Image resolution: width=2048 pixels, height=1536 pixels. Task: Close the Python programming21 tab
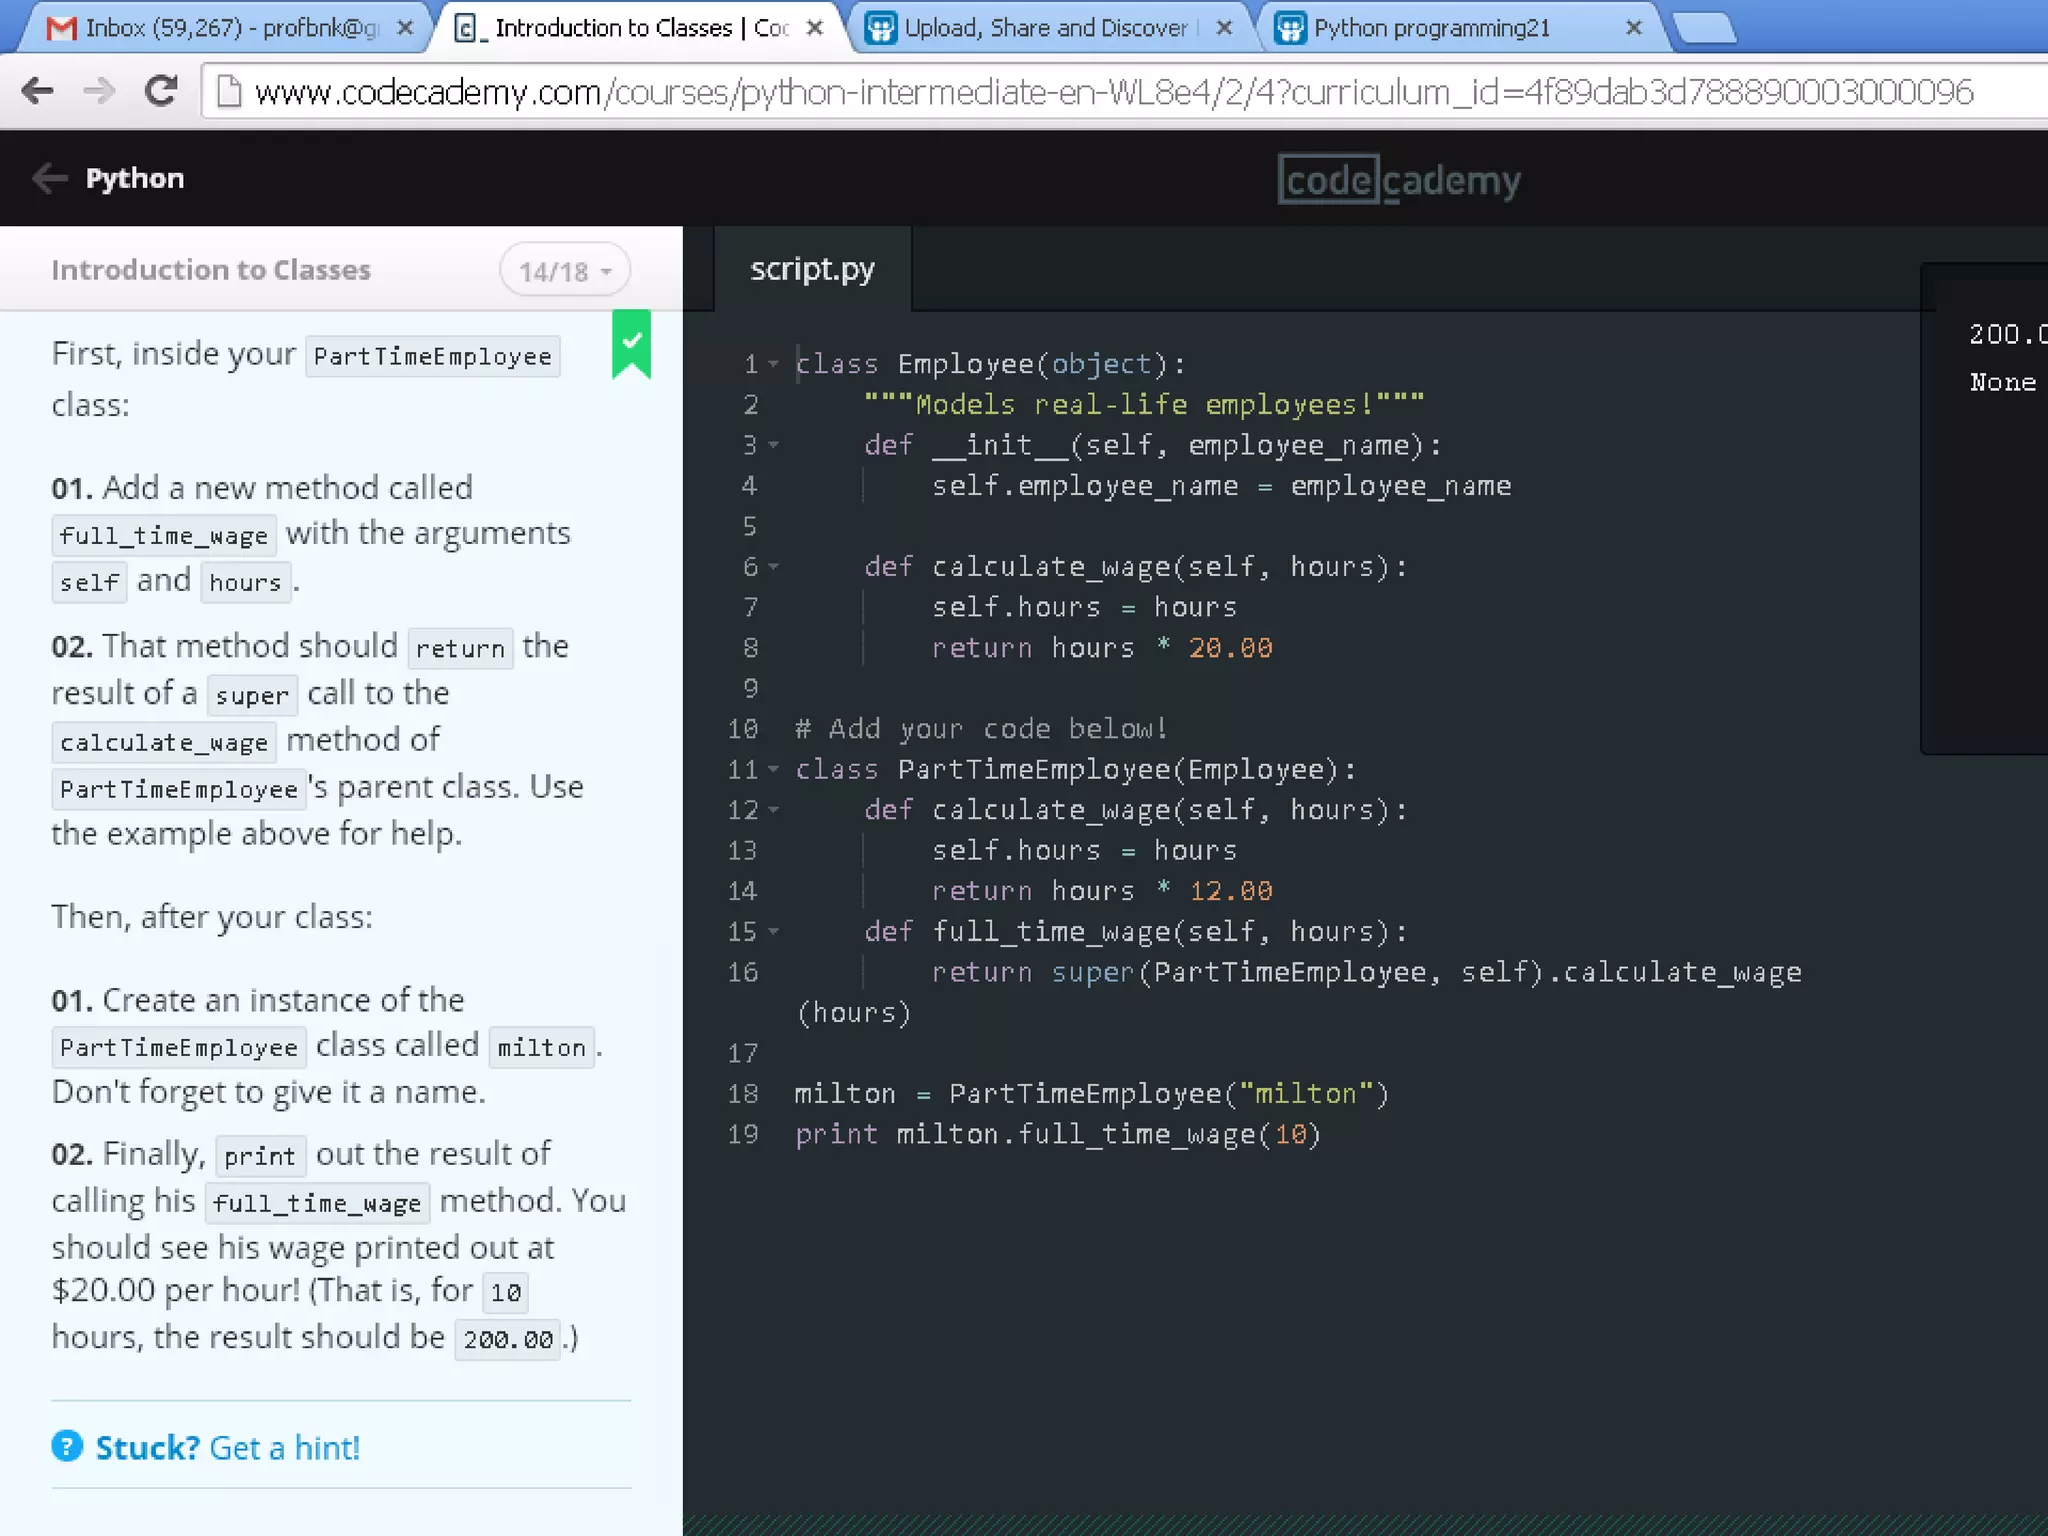(x=1634, y=28)
